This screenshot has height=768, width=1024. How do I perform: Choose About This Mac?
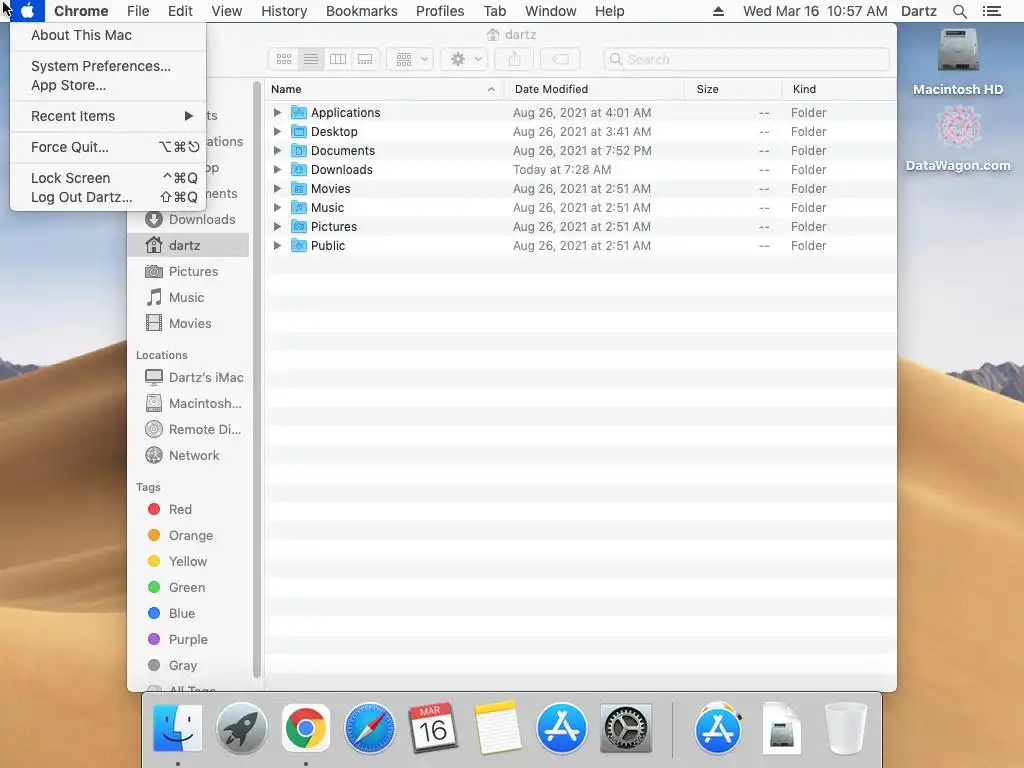tap(108, 35)
